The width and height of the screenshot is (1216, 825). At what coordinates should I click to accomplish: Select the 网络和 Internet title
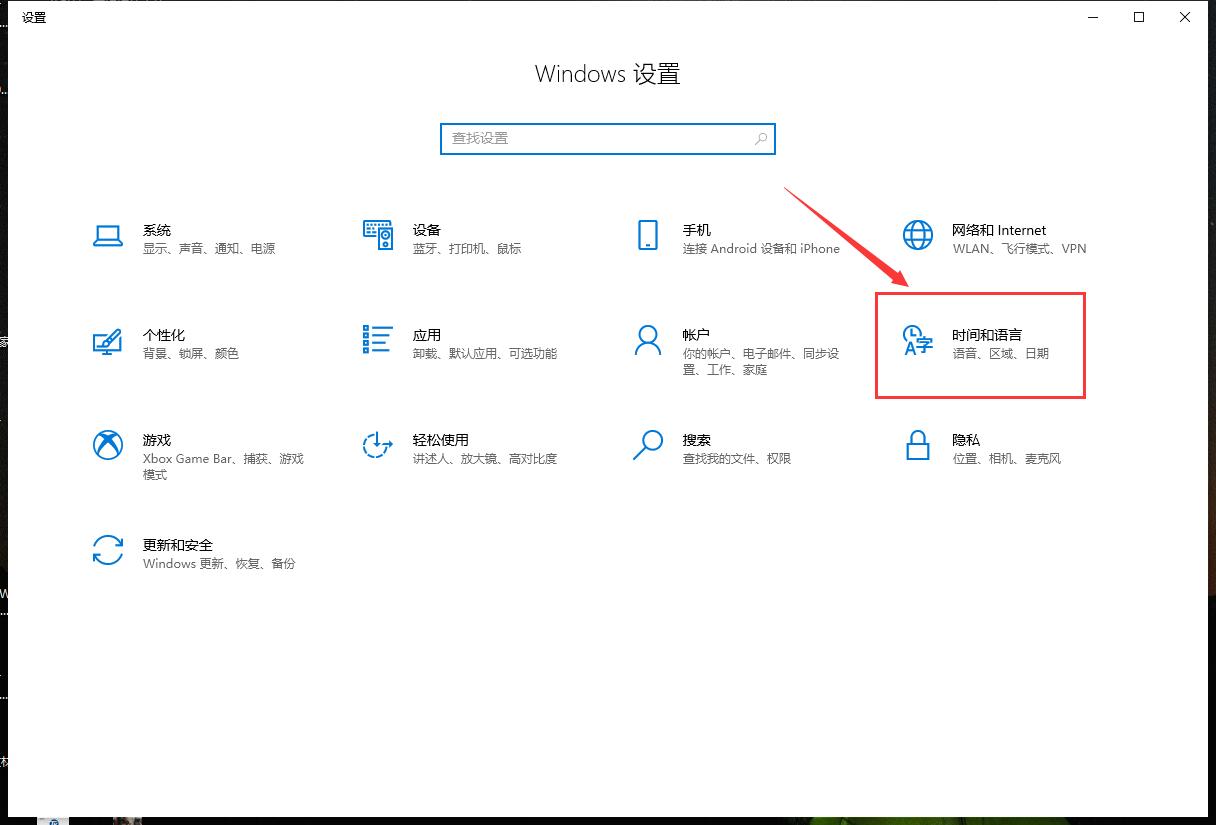click(x=999, y=230)
